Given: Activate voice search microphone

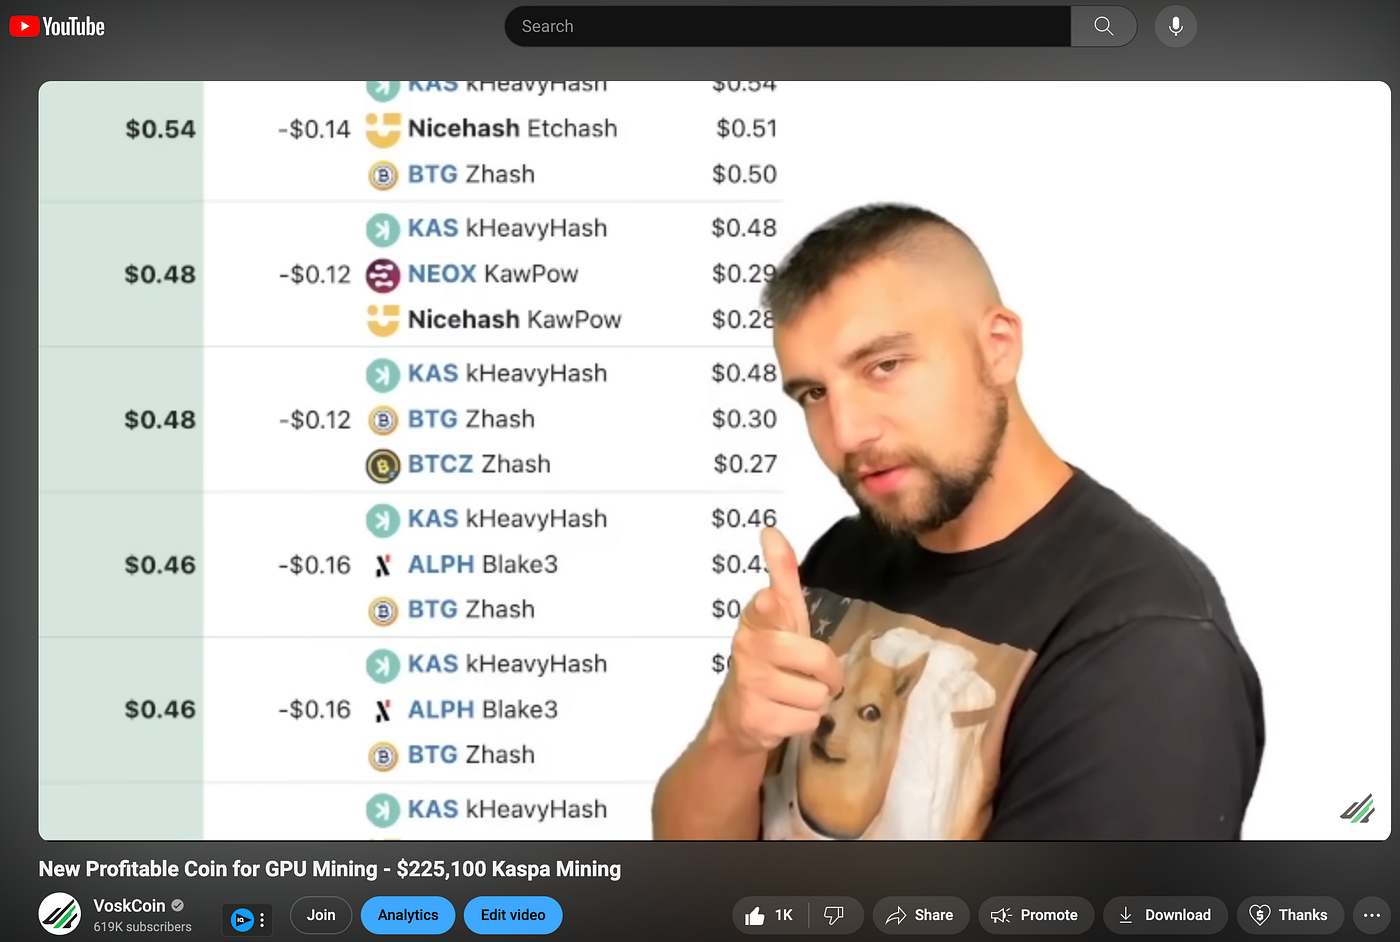Looking at the screenshot, I should point(1176,26).
